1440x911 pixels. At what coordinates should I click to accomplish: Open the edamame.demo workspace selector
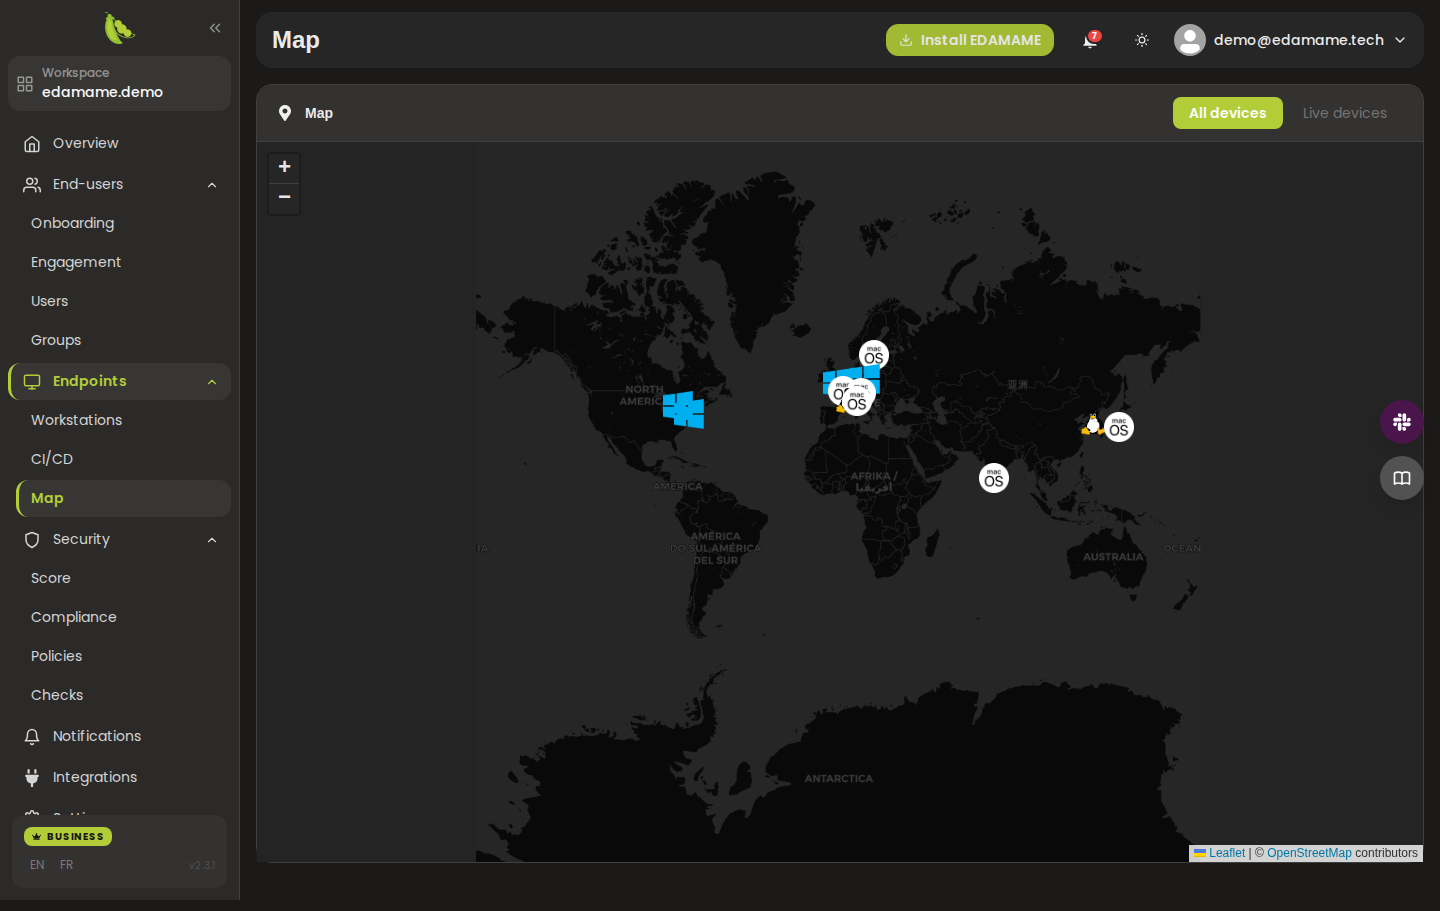(119, 83)
